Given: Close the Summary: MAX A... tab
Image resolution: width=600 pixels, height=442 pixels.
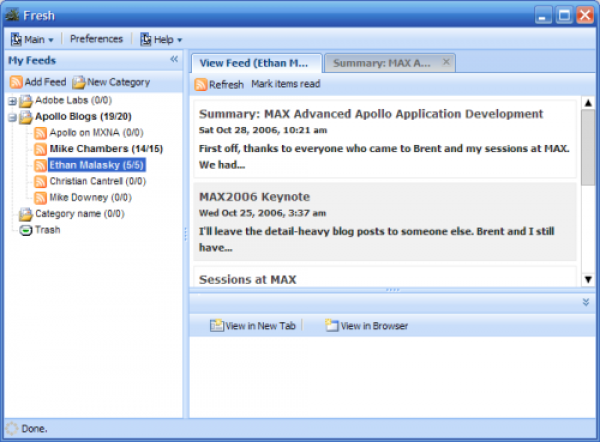Looking at the screenshot, I should coord(446,62).
